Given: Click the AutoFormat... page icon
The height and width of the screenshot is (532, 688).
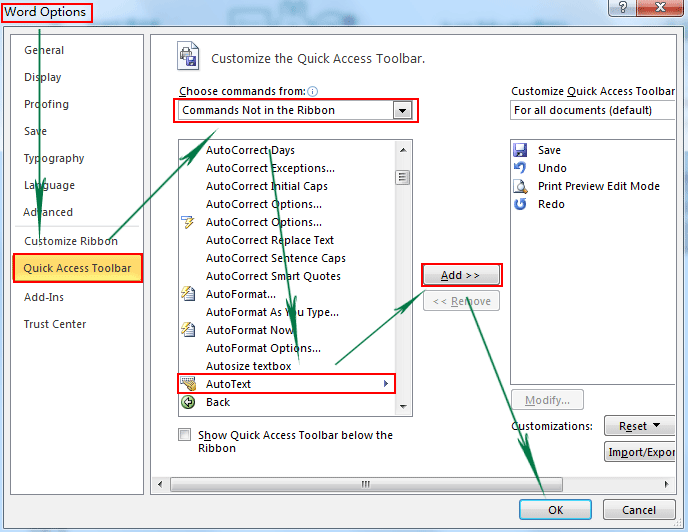Looking at the screenshot, I should 188,294.
